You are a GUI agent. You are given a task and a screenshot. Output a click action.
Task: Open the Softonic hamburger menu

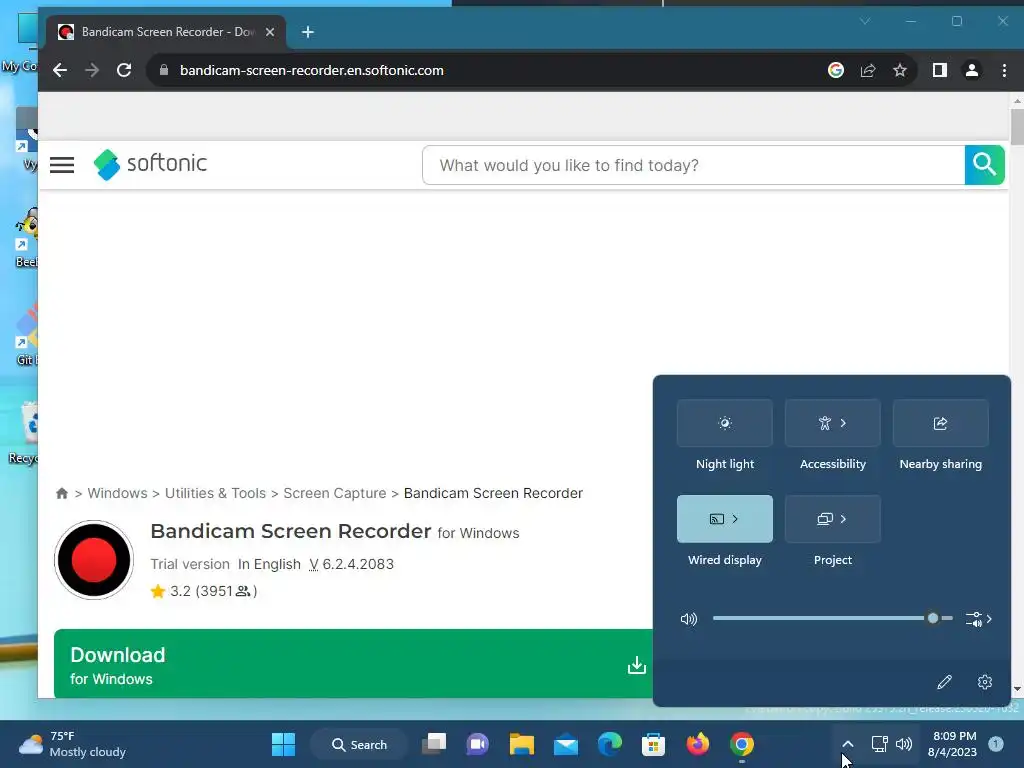[x=62, y=165]
